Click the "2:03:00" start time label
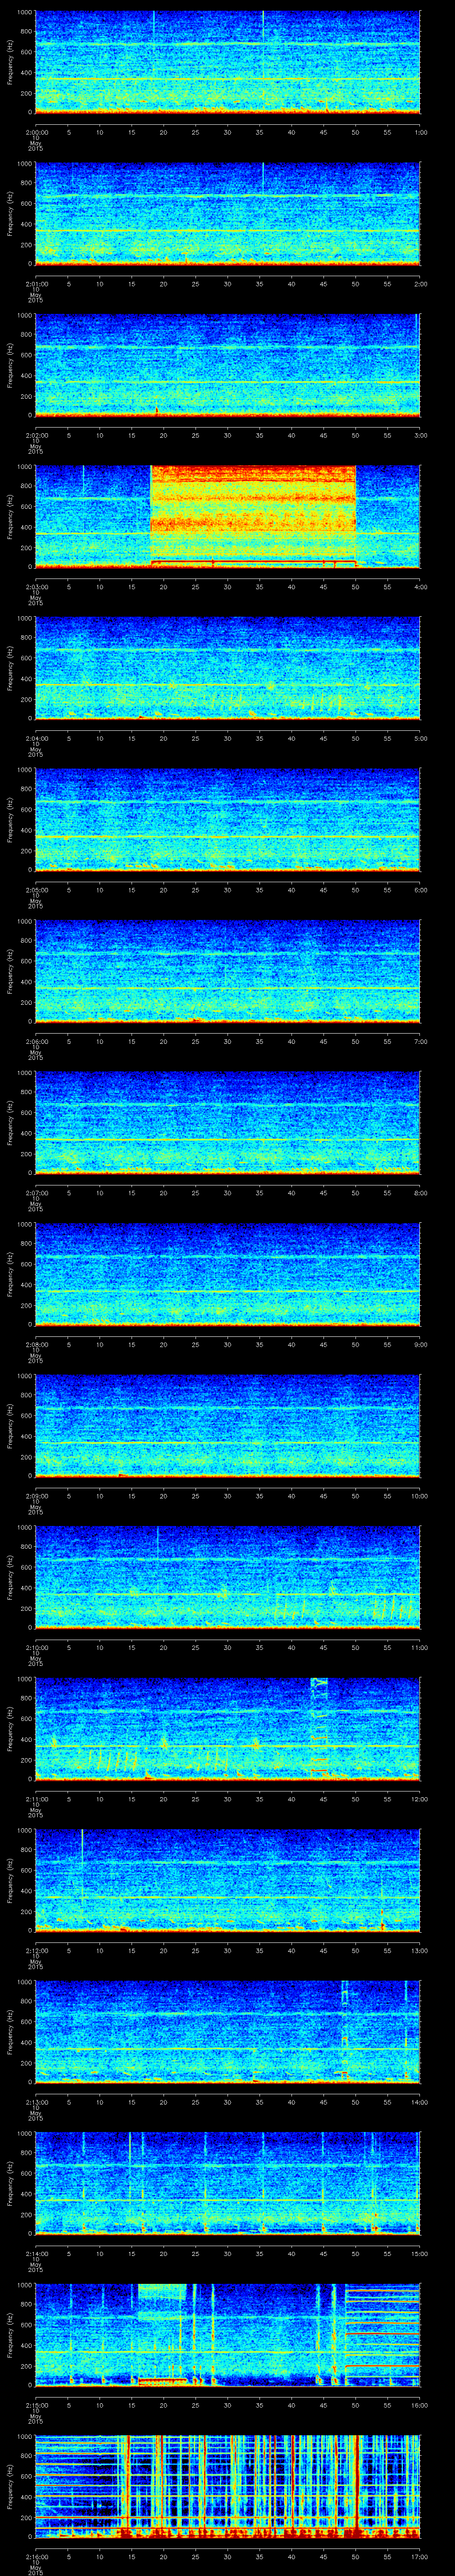 point(36,587)
